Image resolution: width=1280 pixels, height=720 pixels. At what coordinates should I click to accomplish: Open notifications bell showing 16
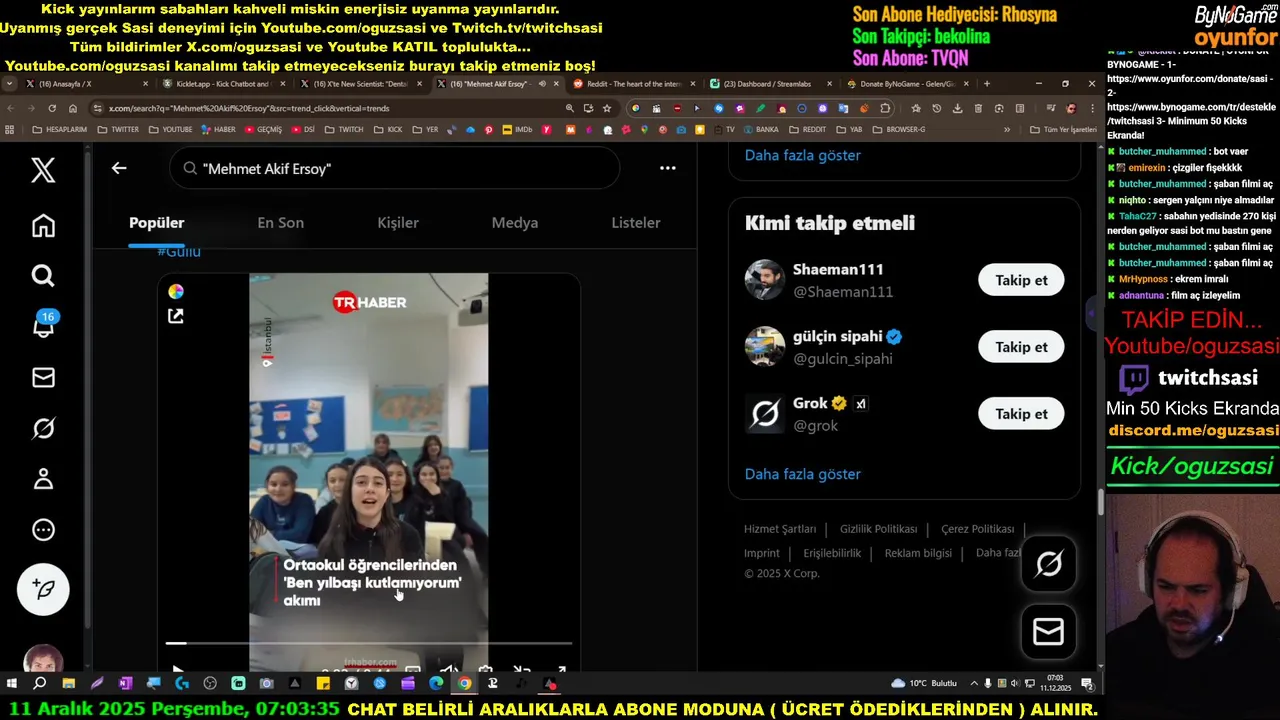tap(44, 325)
